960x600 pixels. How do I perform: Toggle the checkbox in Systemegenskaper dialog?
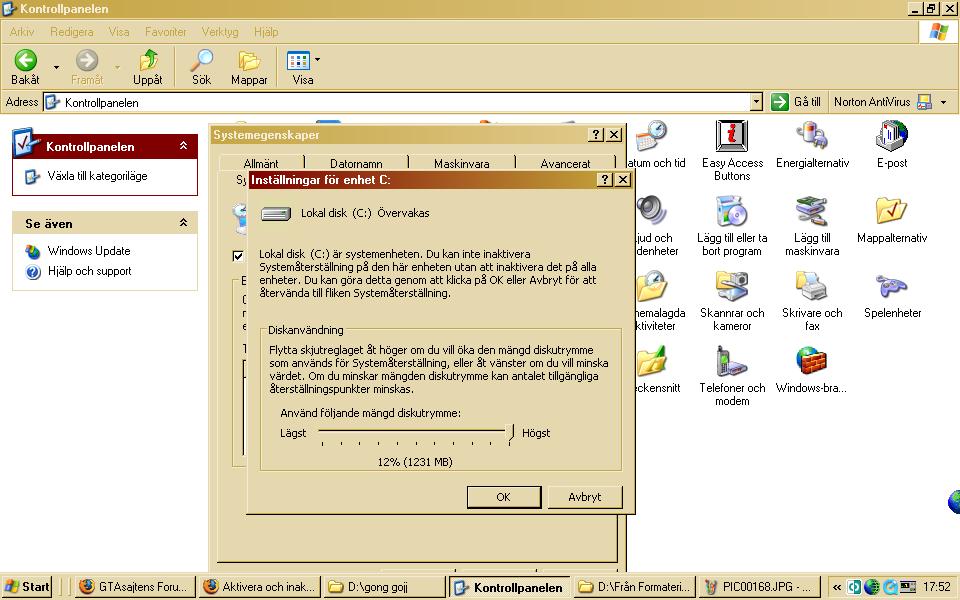(x=238, y=256)
